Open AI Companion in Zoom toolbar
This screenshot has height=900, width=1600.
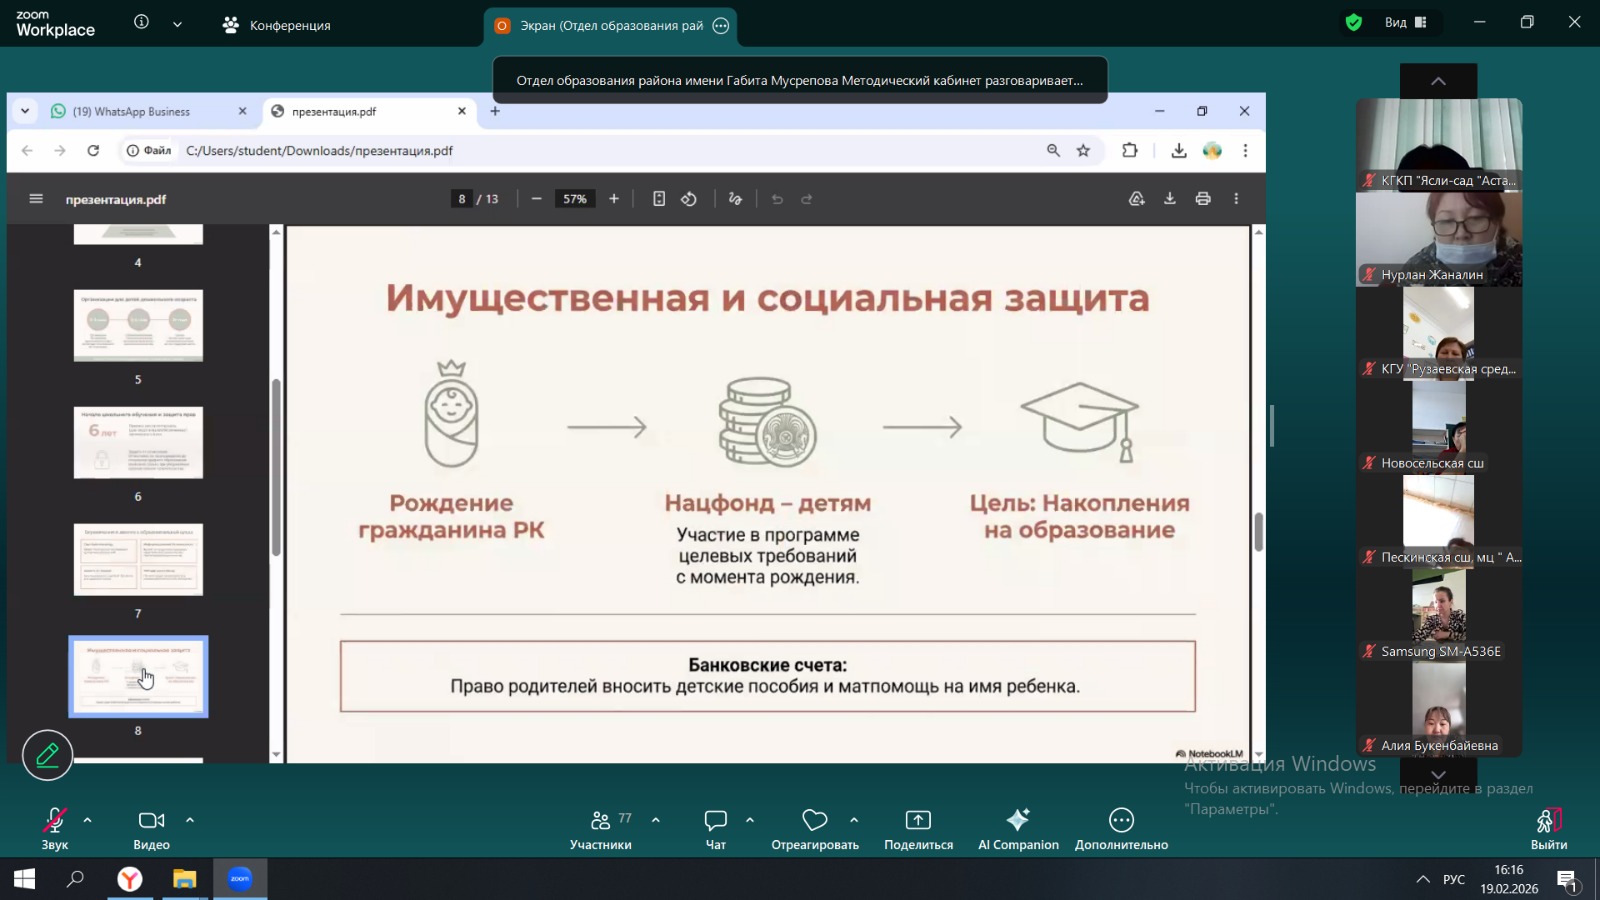(1017, 829)
